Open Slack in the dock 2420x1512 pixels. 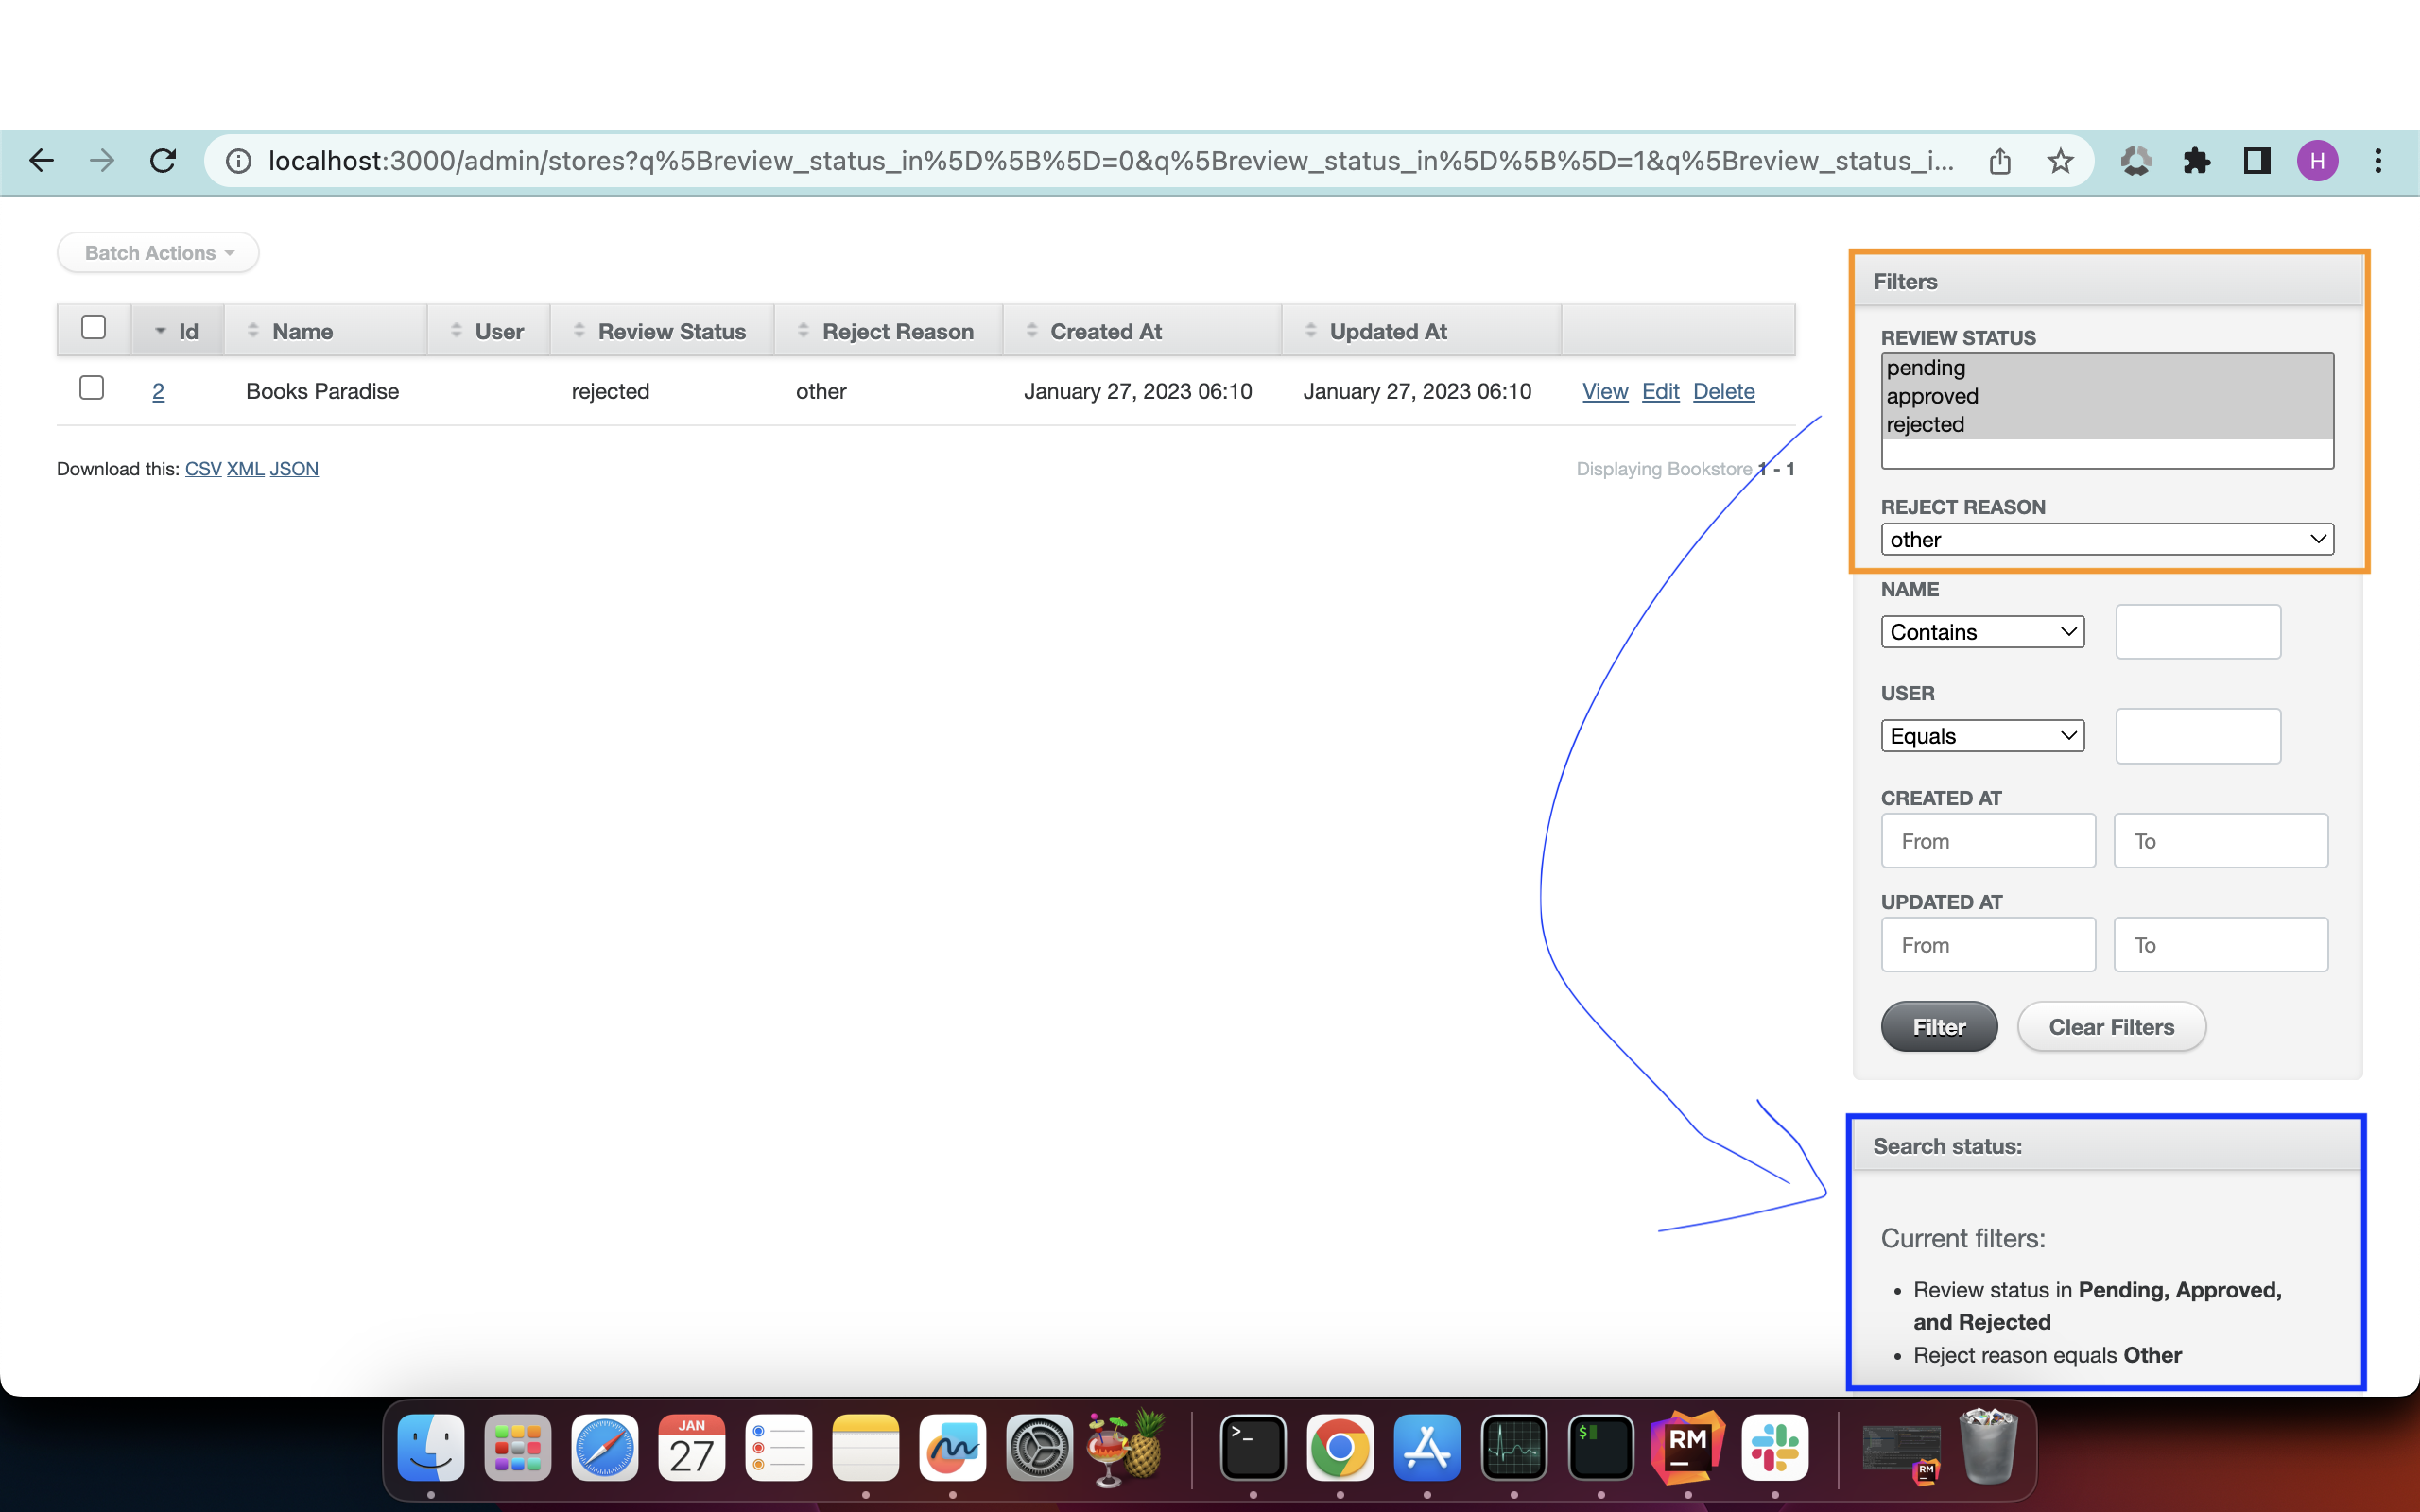(x=1774, y=1447)
